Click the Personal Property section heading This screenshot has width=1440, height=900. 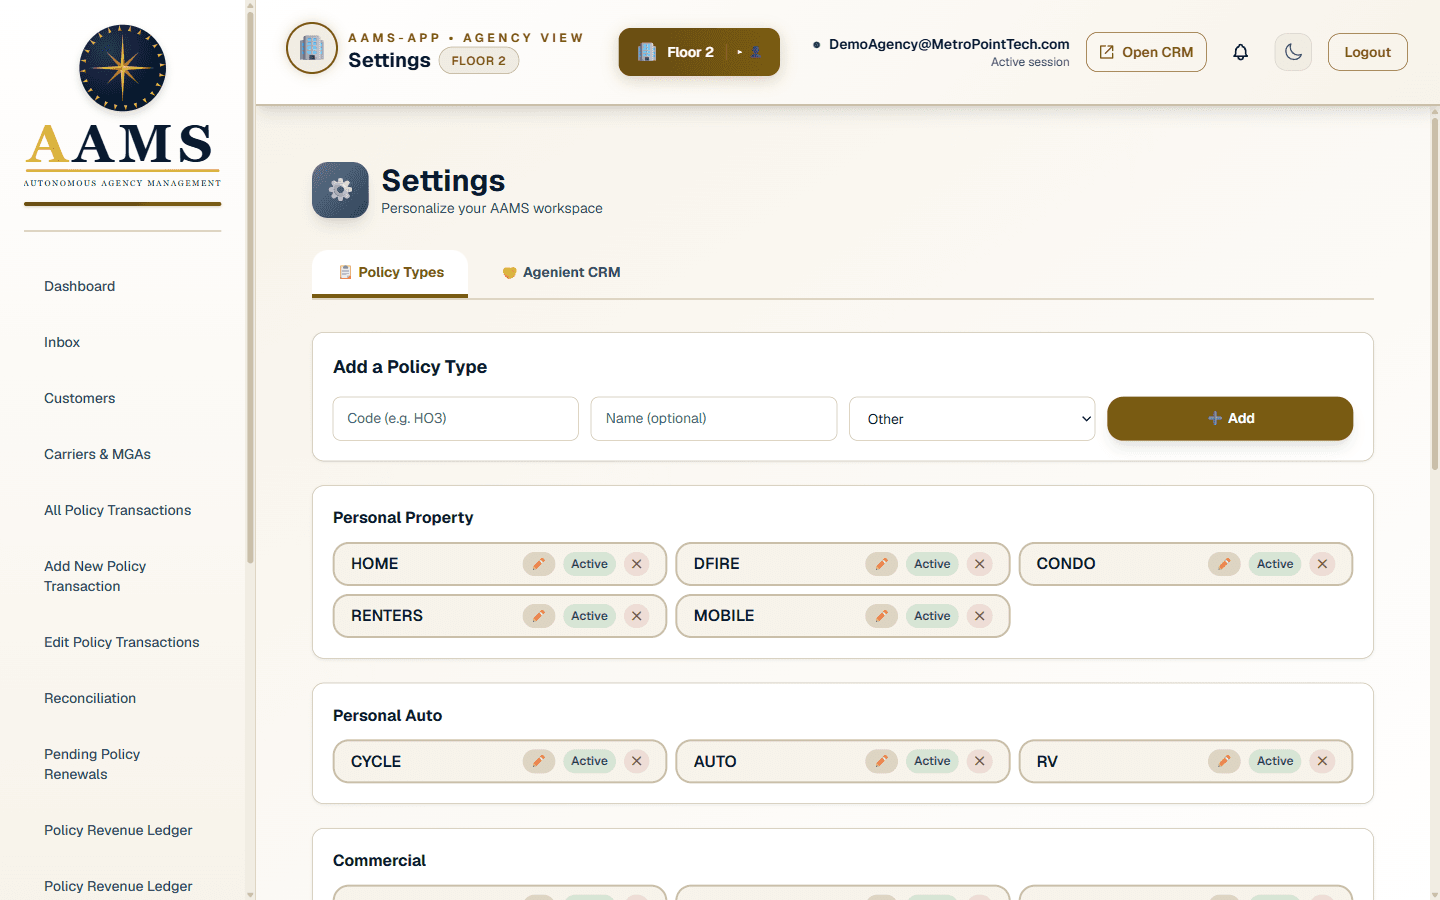click(403, 517)
